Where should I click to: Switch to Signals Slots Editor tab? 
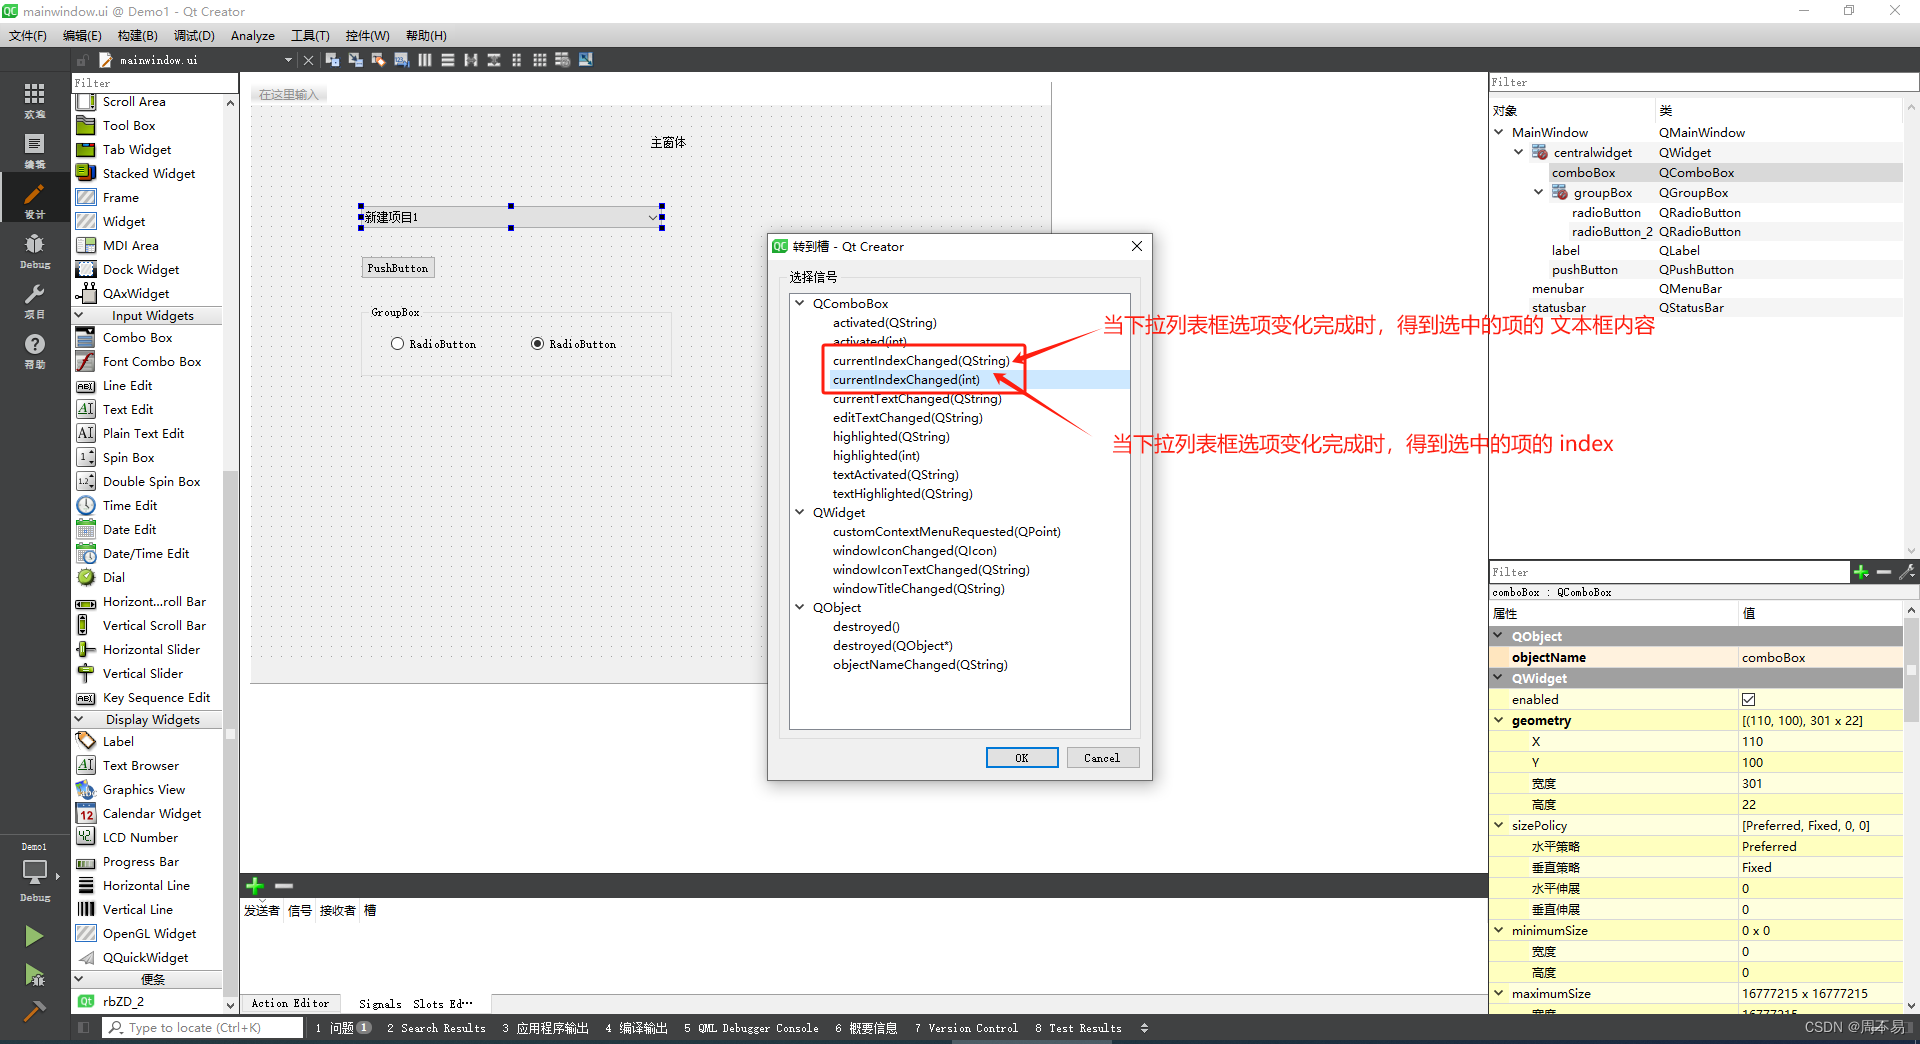click(415, 1003)
